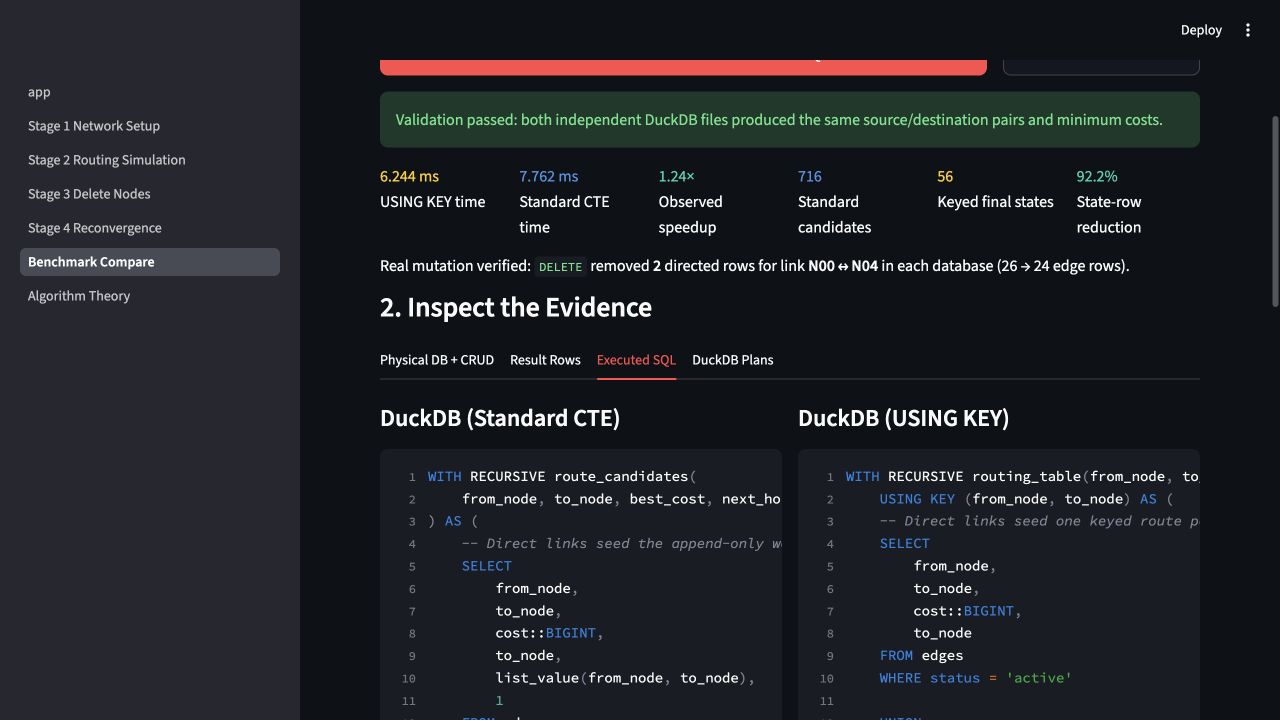Viewport: 1280px width, 720px height.
Task: Click the Validation passed success message
Action: 790,120
